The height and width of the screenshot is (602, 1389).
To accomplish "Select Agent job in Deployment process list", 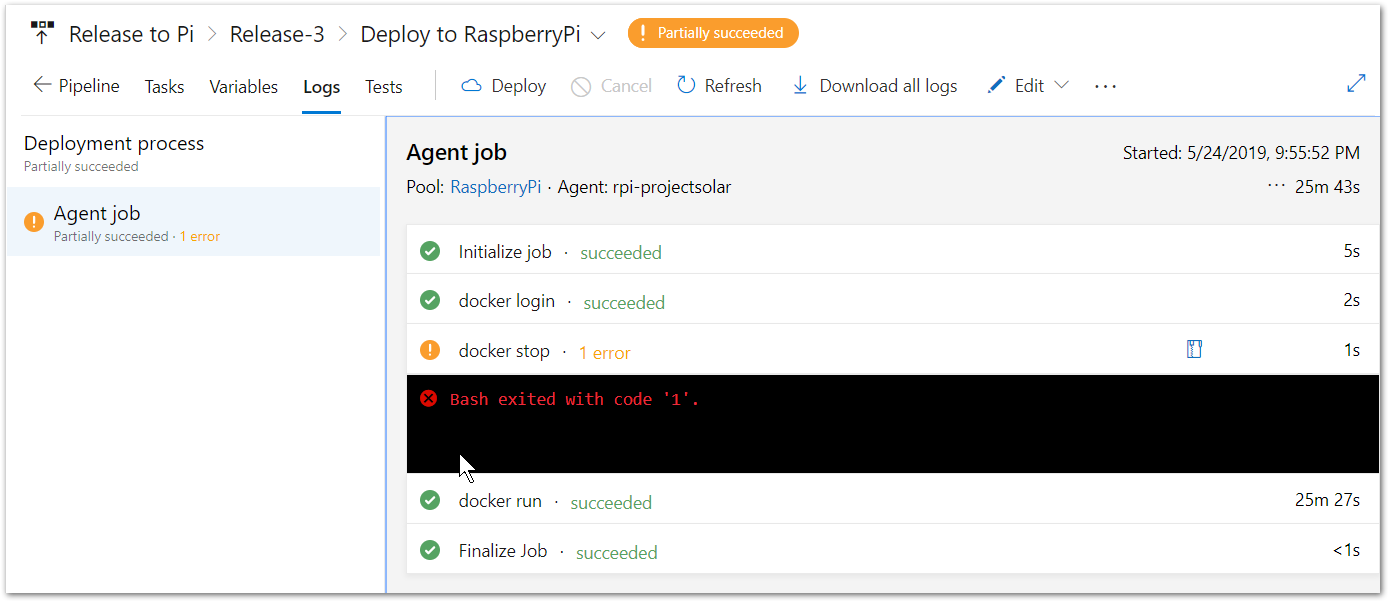I will pos(193,222).
